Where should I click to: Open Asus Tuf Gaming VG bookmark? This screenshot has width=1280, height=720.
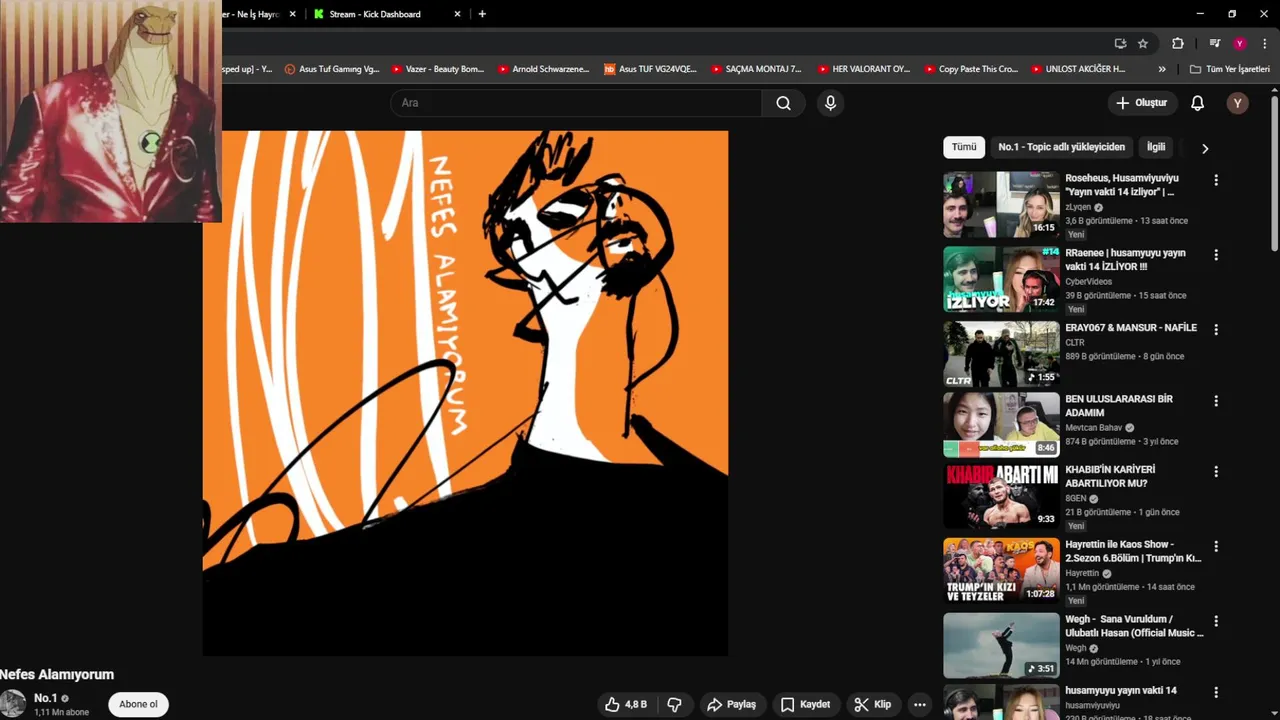(332, 69)
